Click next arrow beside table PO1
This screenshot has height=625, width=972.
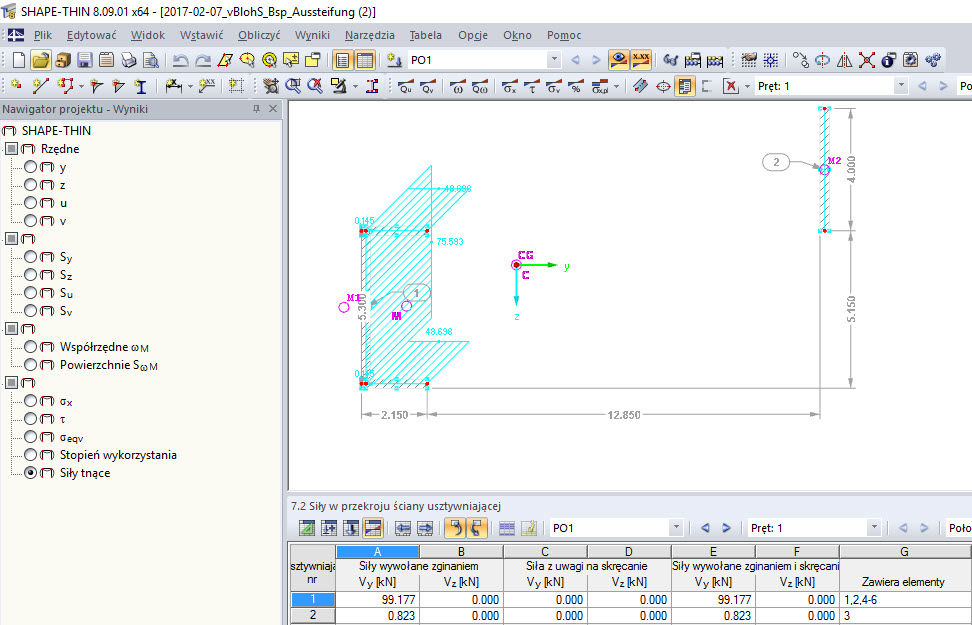[726, 528]
